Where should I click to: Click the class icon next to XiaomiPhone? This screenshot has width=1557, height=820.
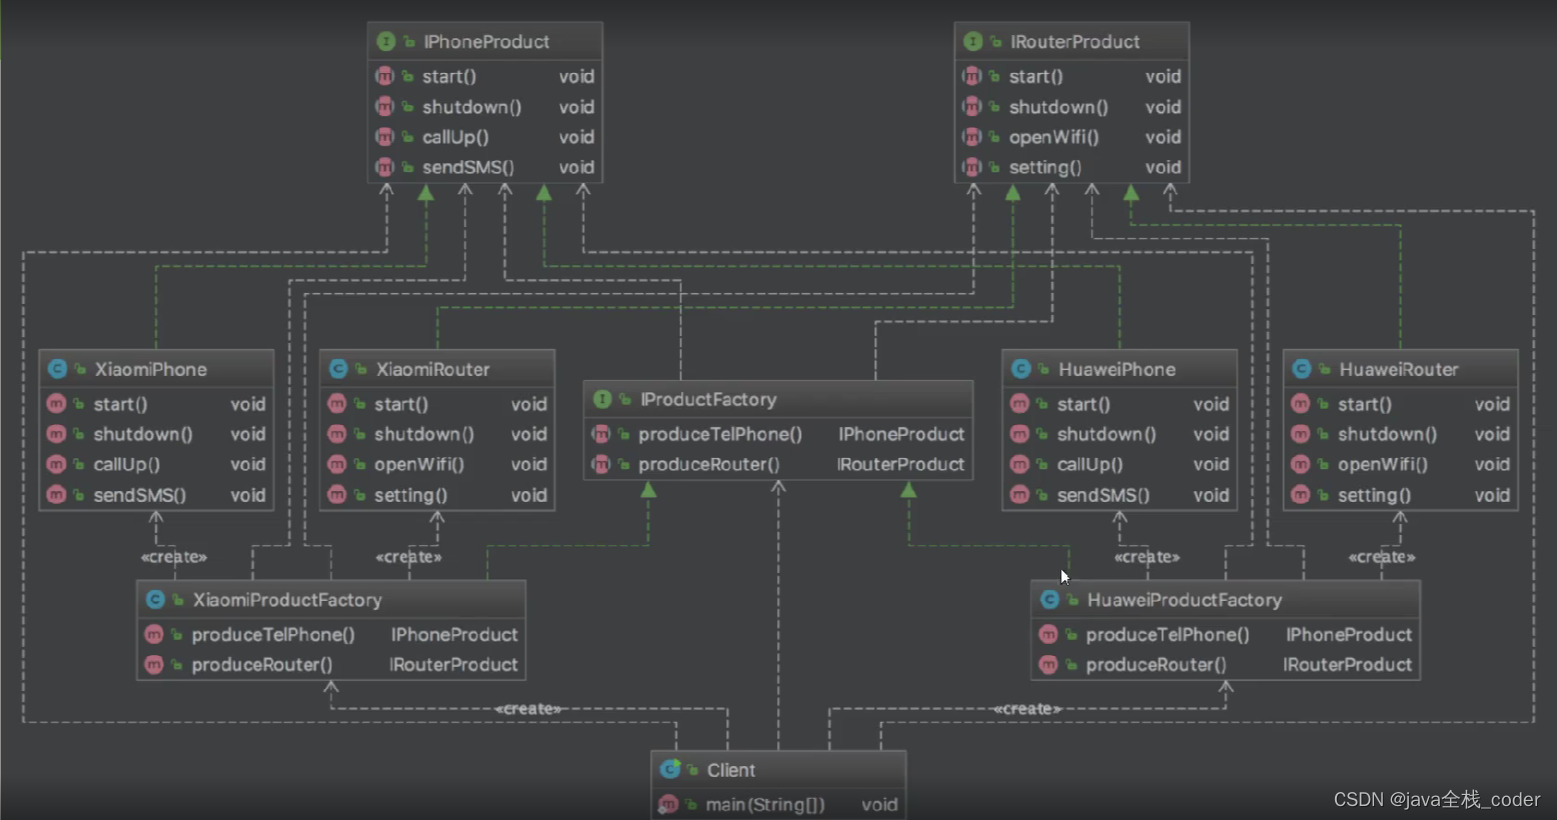pos(57,369)
